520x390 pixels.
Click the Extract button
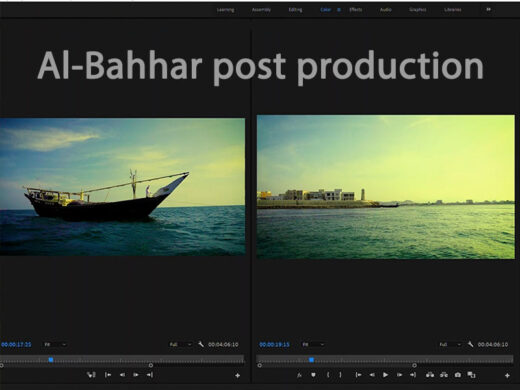coord(444,375)
